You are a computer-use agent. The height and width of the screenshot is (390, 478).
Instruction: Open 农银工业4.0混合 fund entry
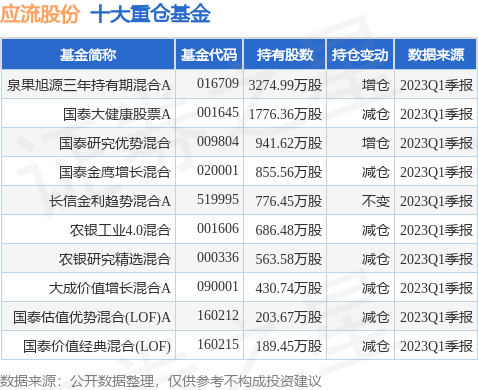pyautogui.click(x=120, y=230)
